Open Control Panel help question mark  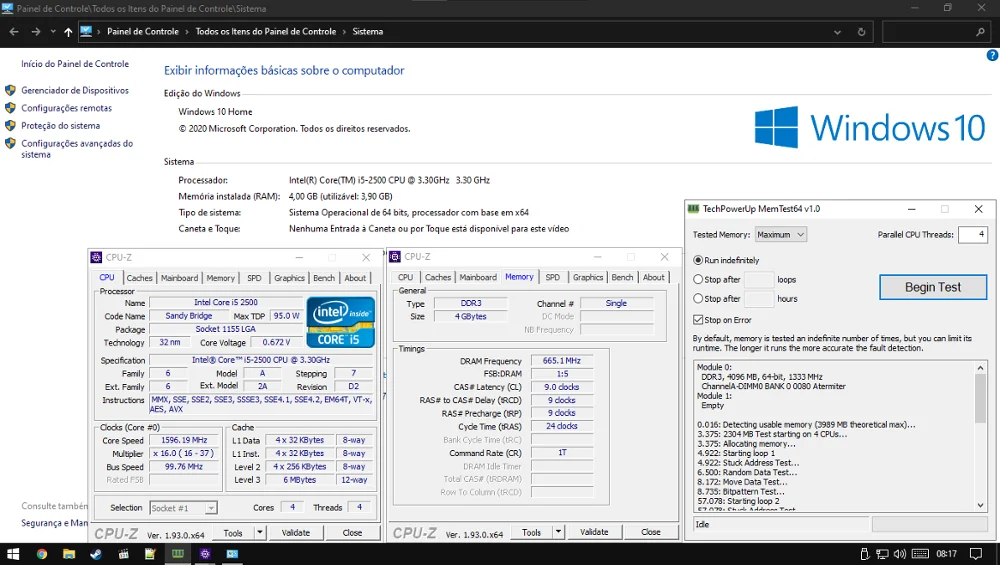coord(992,55)
